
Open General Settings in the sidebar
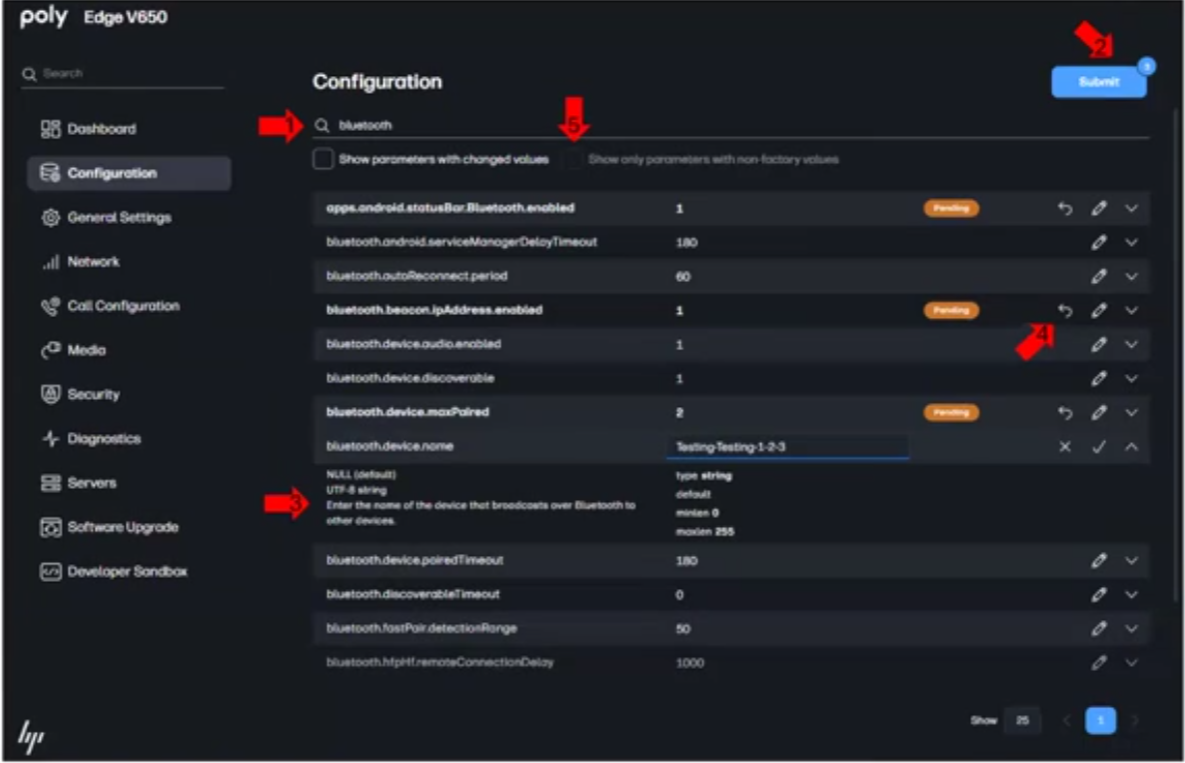pyautogui.click(x=128, y=218)
